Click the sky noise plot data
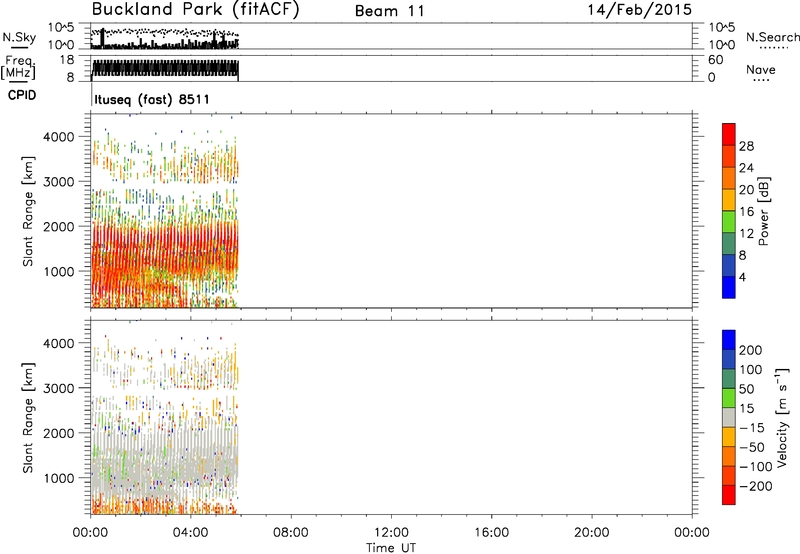The height and width of the screenshot is (554, 800). tap(165, 38)
